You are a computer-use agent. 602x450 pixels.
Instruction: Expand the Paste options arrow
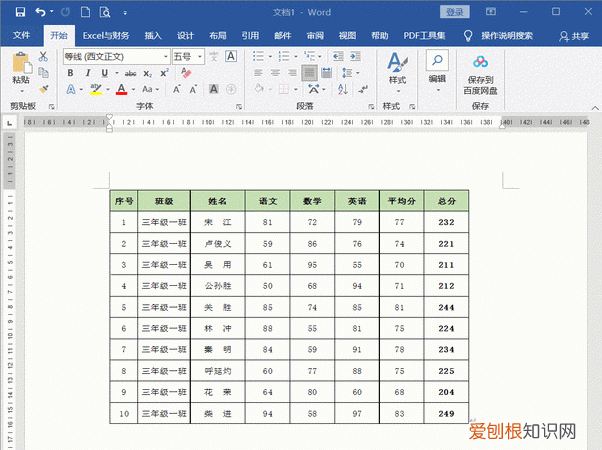(x=22, y=91)
